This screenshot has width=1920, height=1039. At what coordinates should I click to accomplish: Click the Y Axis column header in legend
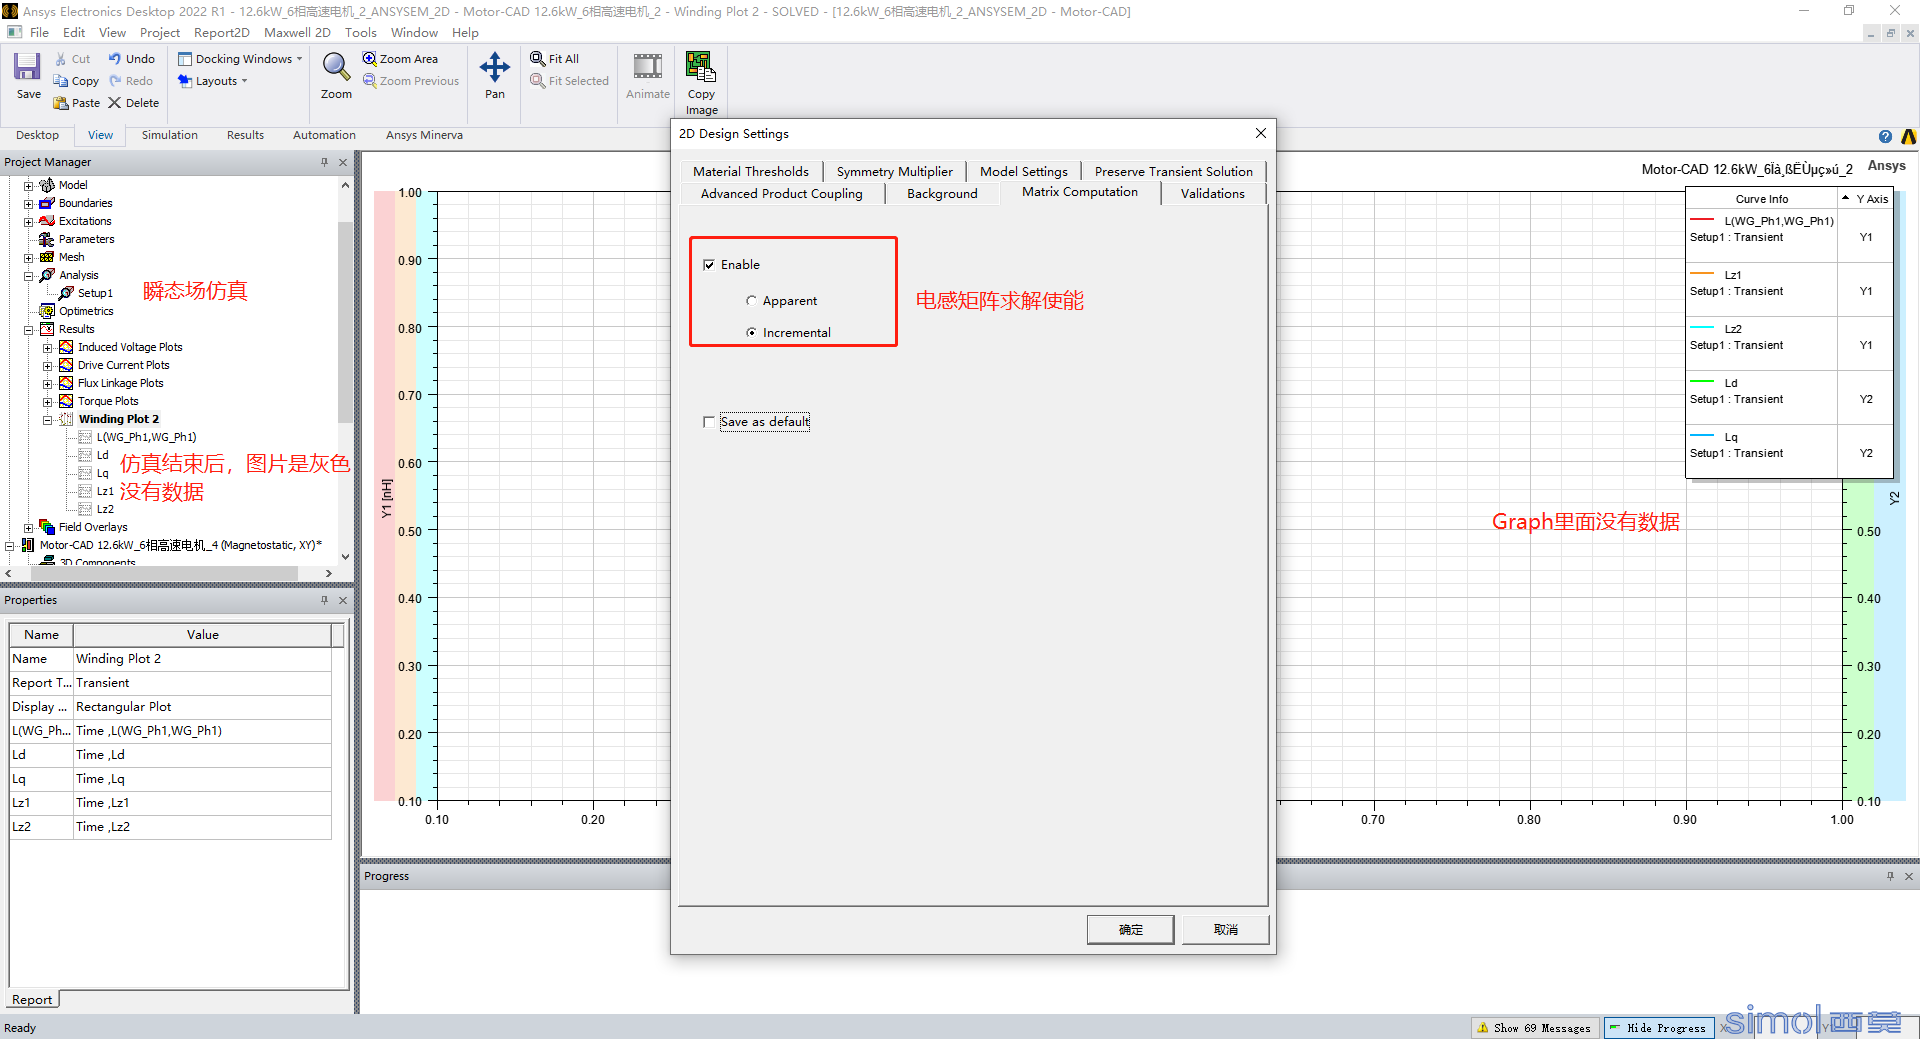coord(1866,199)
